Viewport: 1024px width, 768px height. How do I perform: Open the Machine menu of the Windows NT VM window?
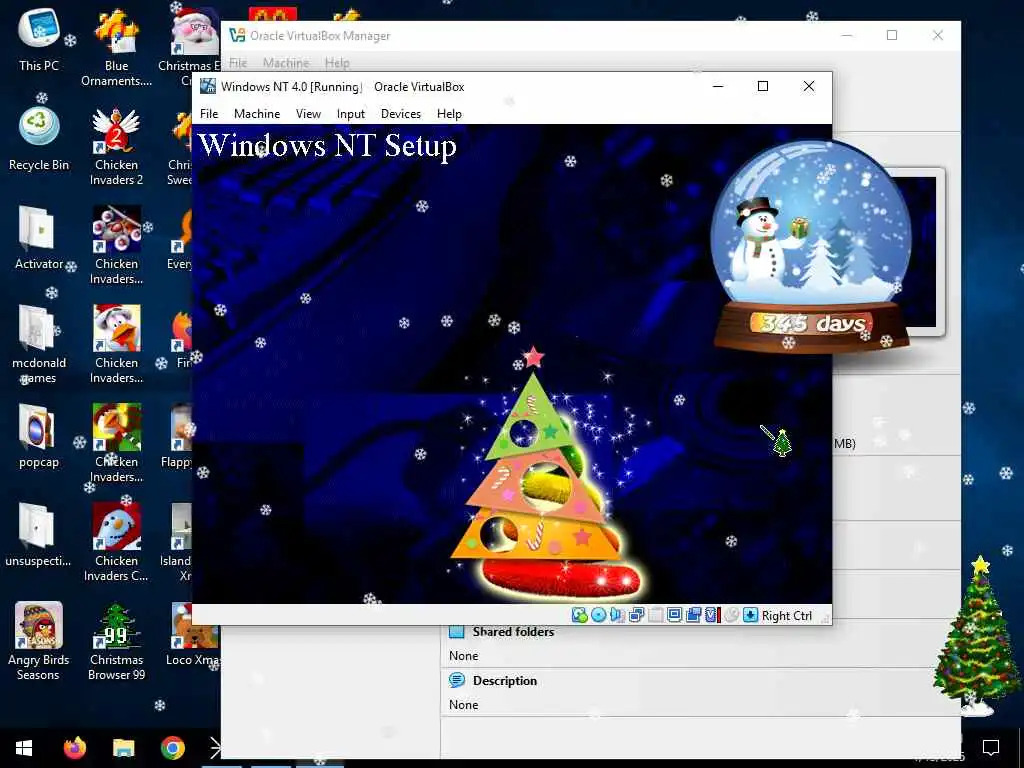[257, 114]
